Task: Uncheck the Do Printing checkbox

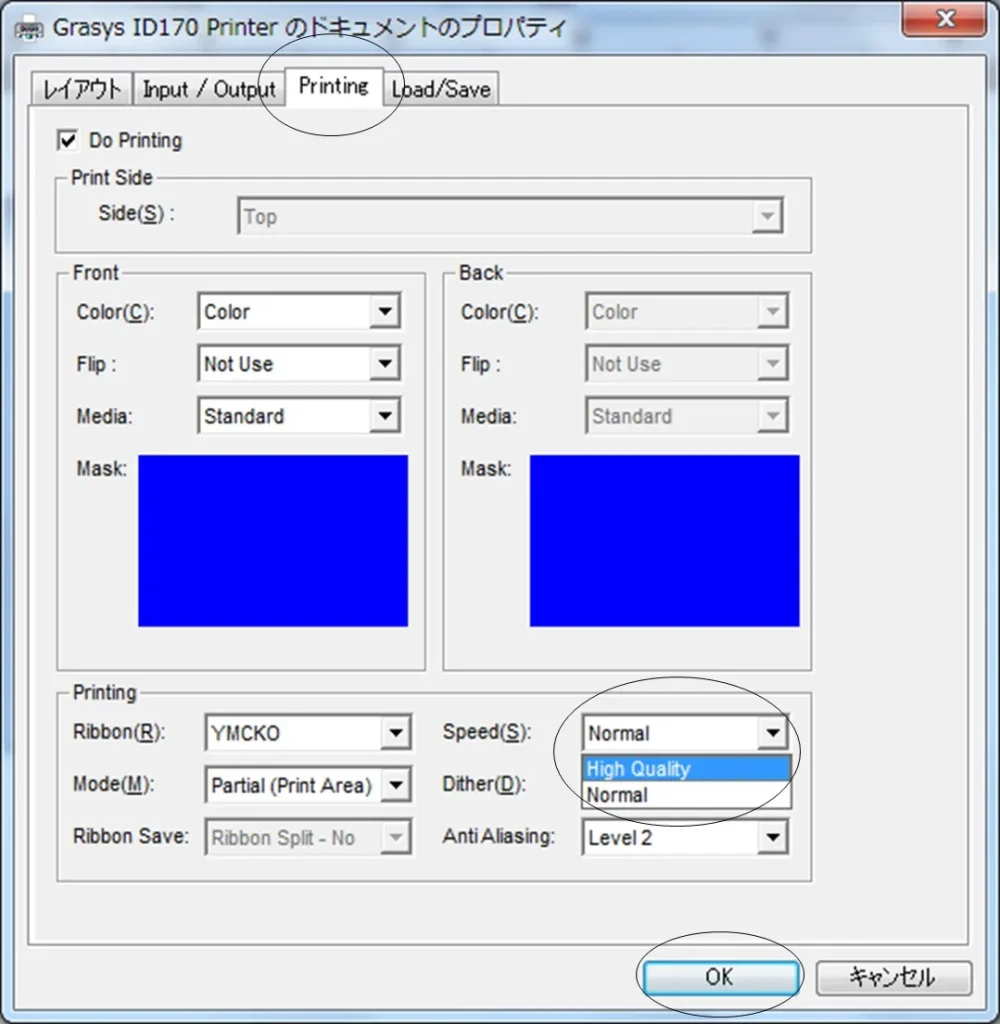Action: pyautogui.click(x=67, y=140)
